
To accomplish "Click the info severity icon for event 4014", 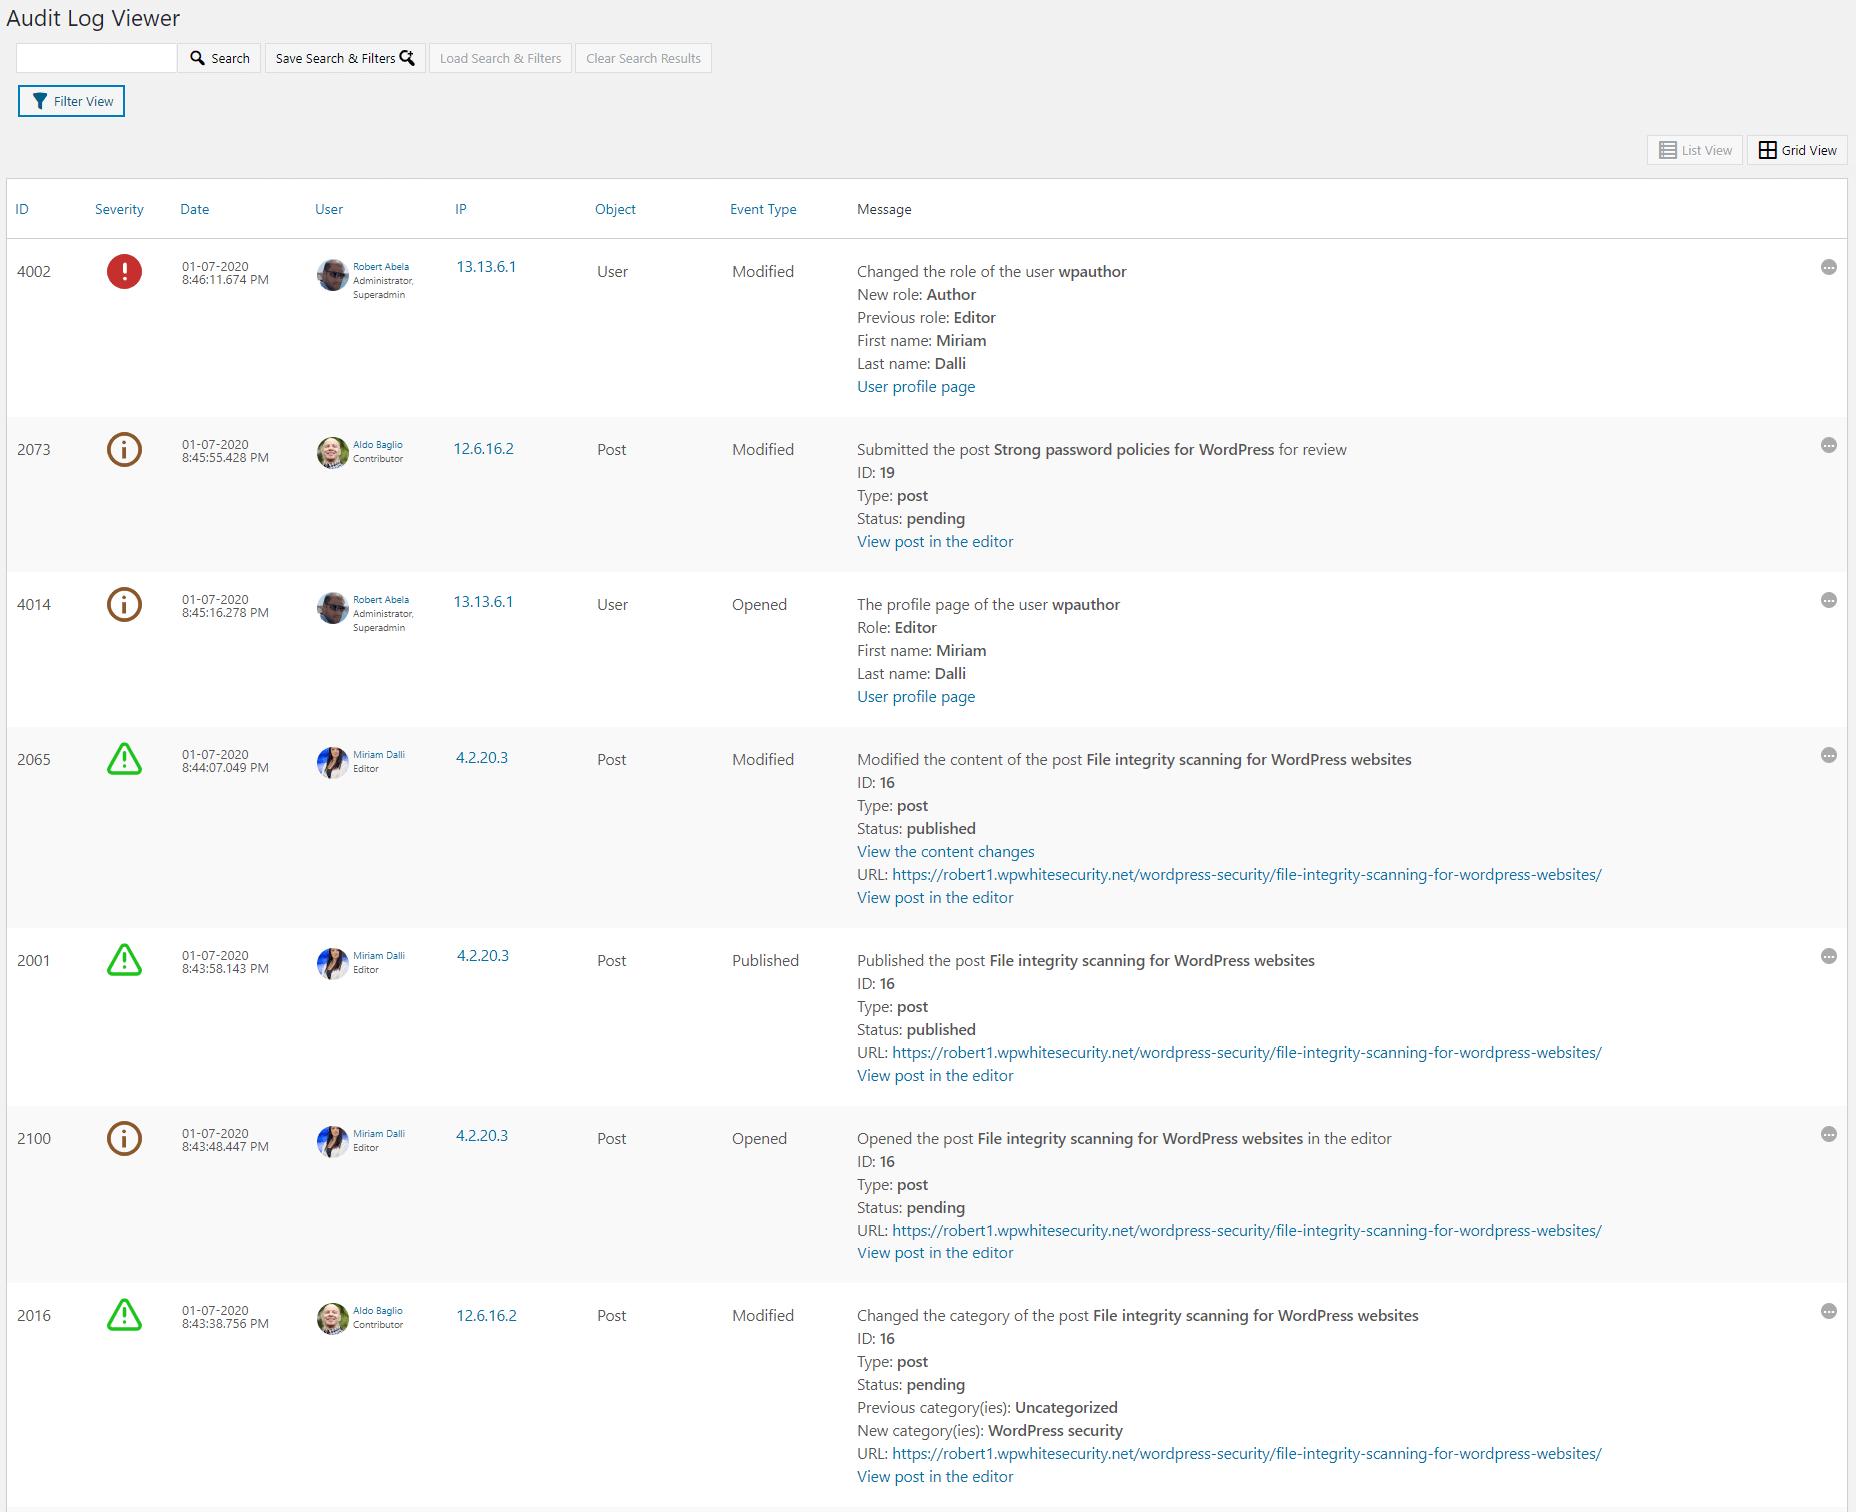I will pos(124,604).
